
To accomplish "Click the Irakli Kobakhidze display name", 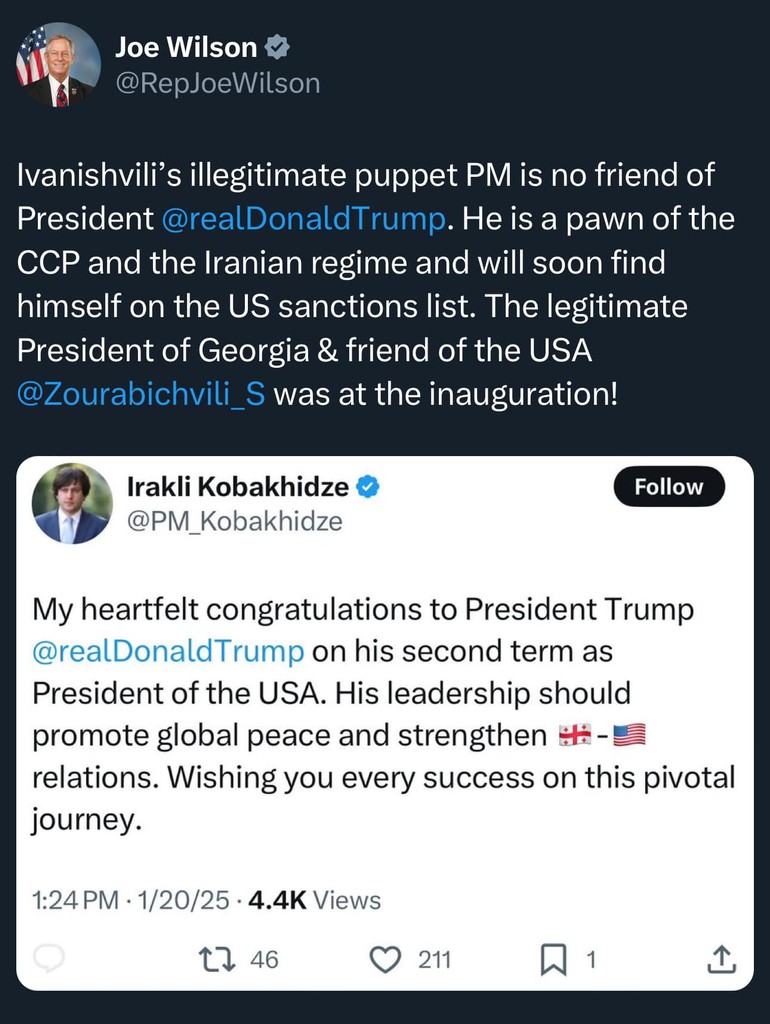I will coord(238,487).
